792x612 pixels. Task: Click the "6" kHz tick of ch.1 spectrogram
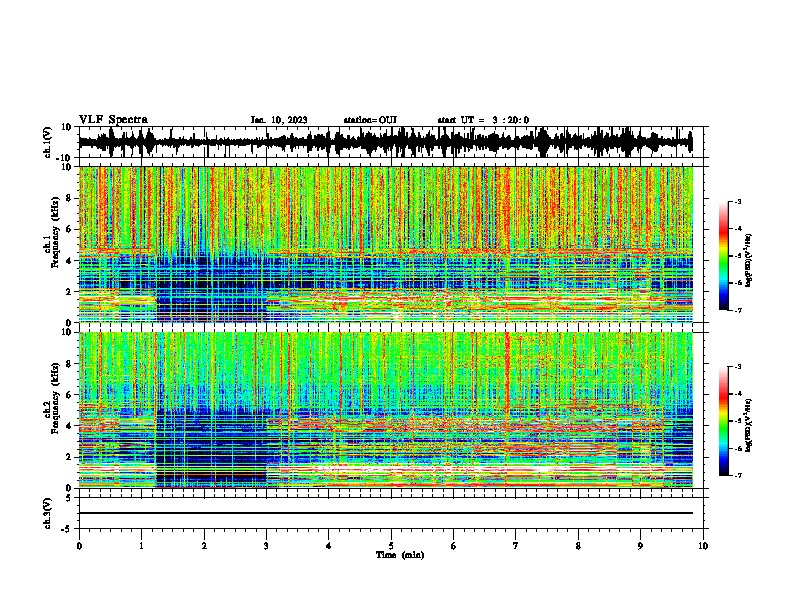coord(70,229)
